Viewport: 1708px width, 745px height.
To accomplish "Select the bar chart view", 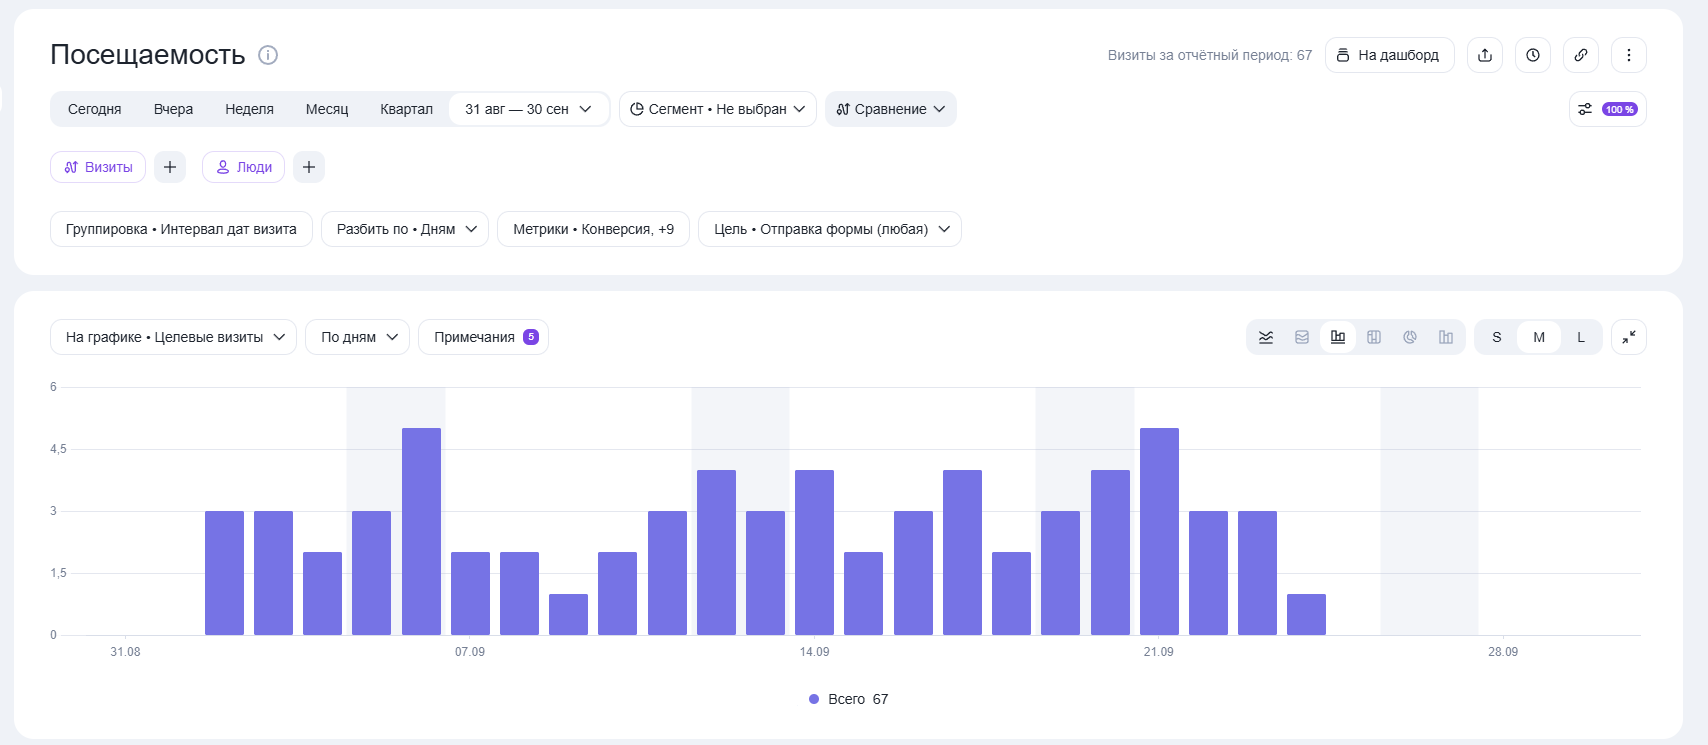I will [x=1338, y=337].
